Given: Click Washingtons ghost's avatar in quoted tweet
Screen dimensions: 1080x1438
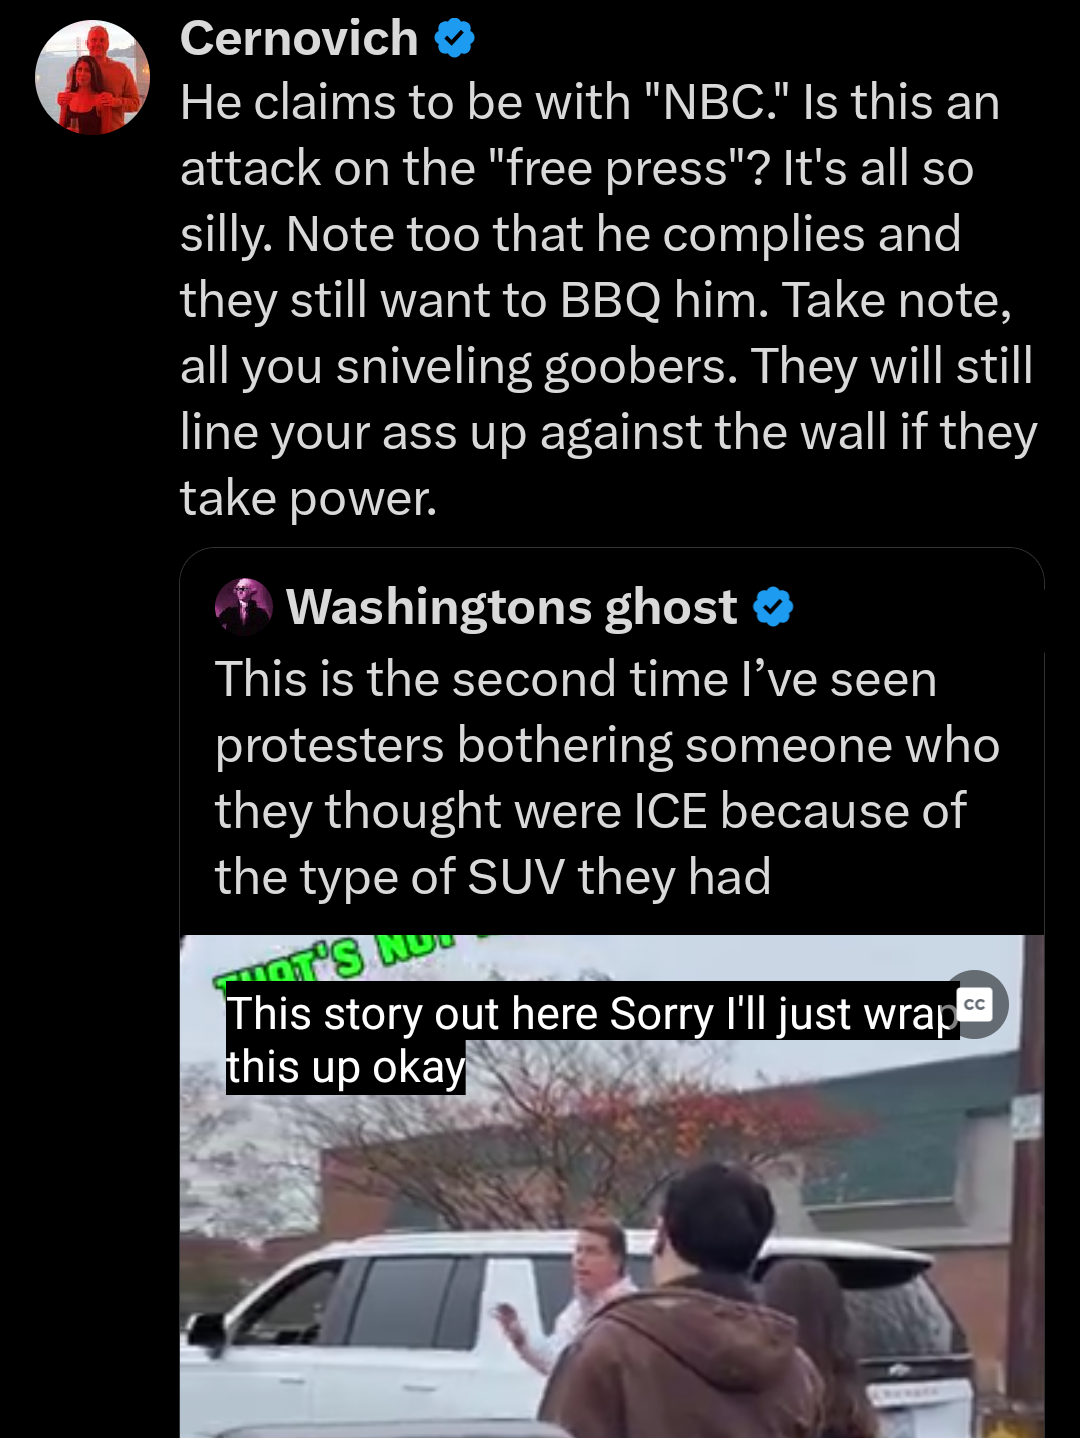Looking at the screenshot, I should 243,606.
